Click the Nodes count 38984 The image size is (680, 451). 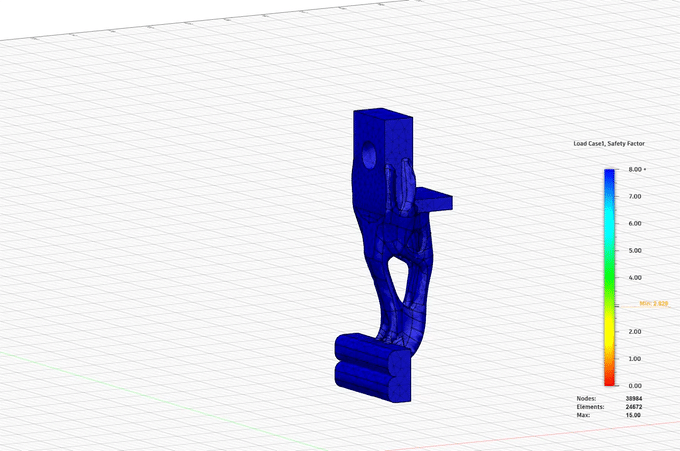pyautogui.click(x=634, y=399)
